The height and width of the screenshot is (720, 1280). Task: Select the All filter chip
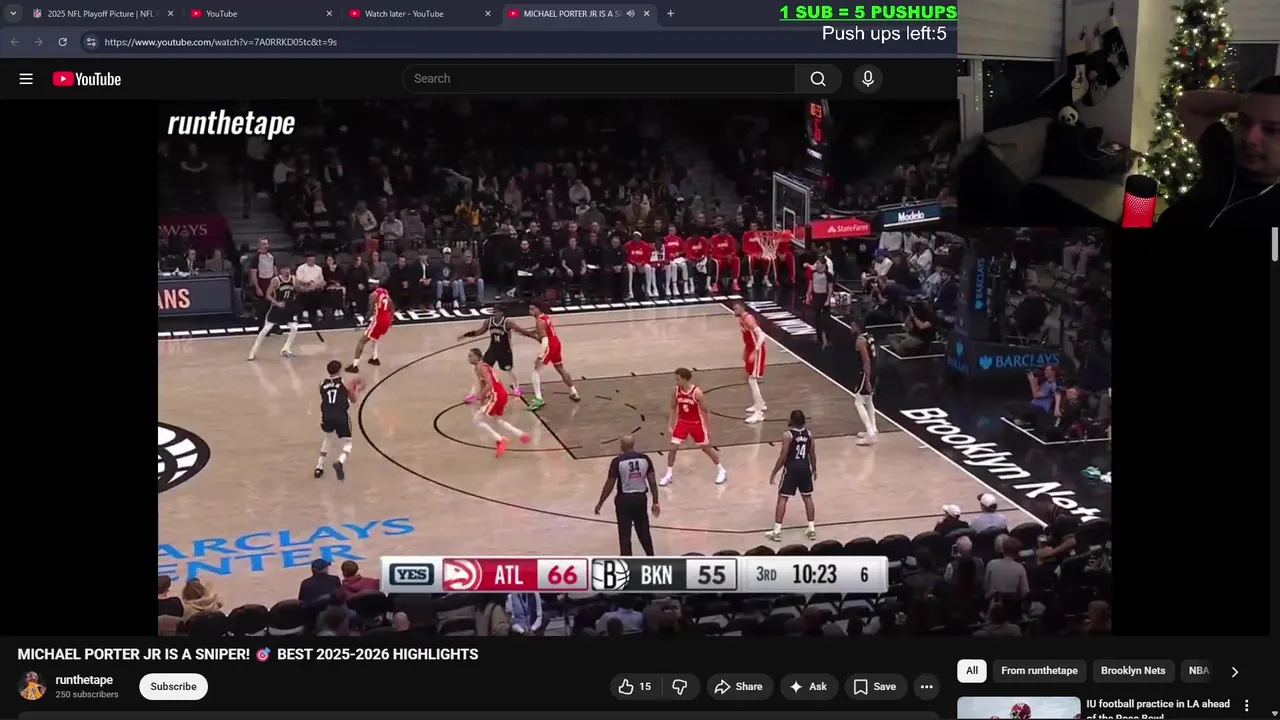click(x=972, y=671)
